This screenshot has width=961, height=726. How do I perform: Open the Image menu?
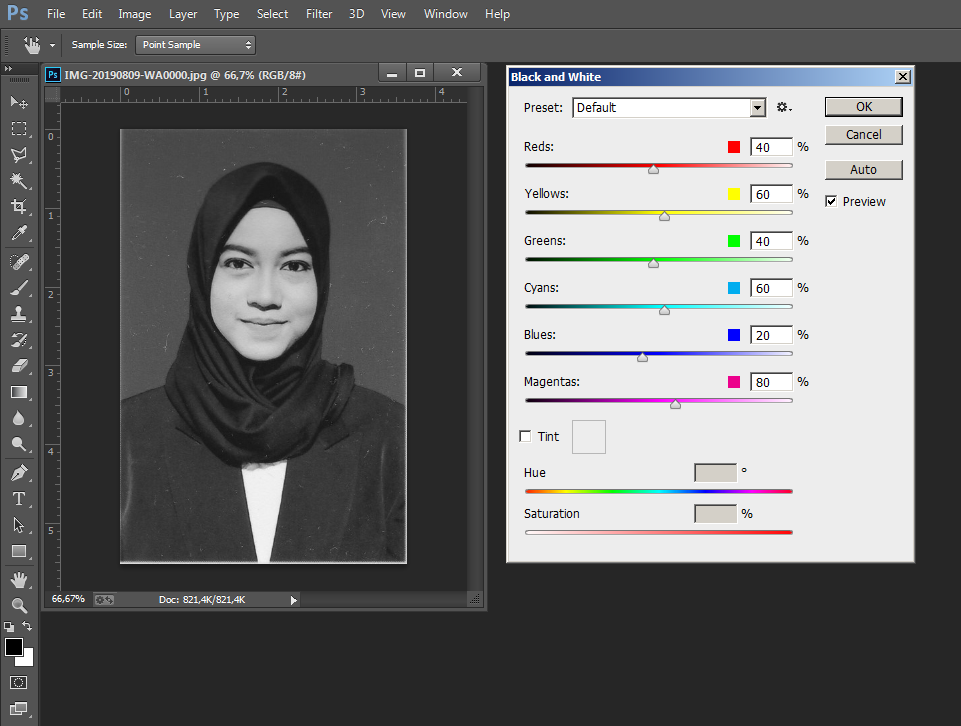point(135,13)
